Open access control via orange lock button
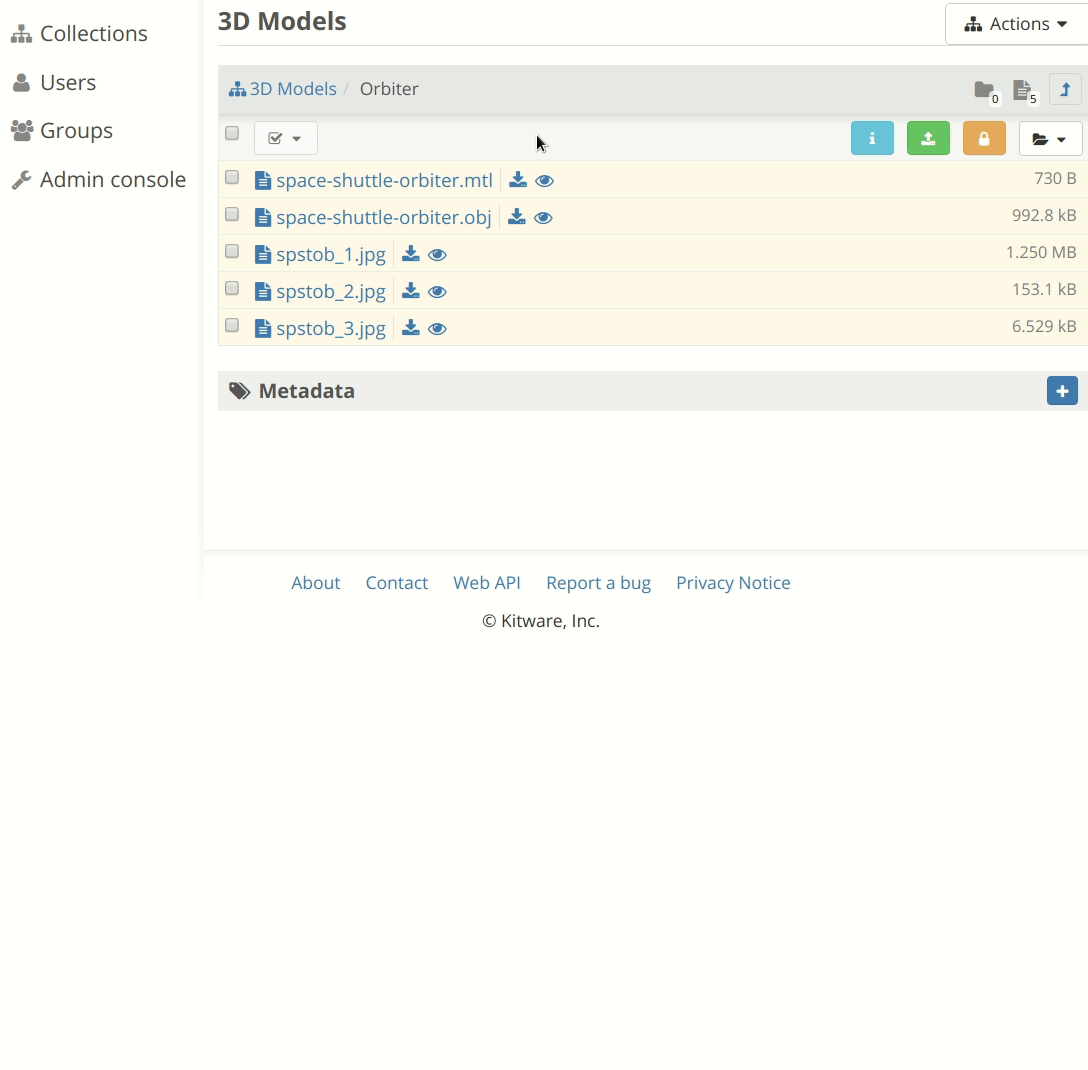This screenshot has height=1070, width=1088. [x=984, y=138]
